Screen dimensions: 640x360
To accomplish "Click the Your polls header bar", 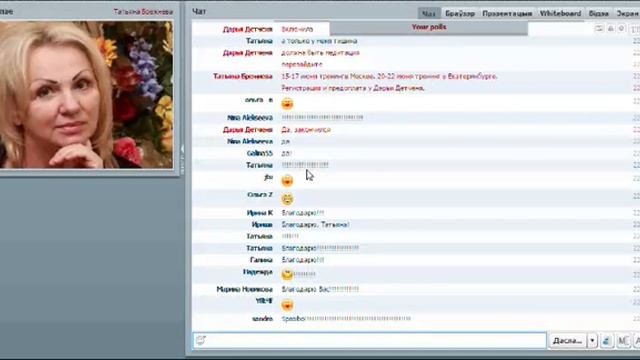I will [x=429, y=27].
